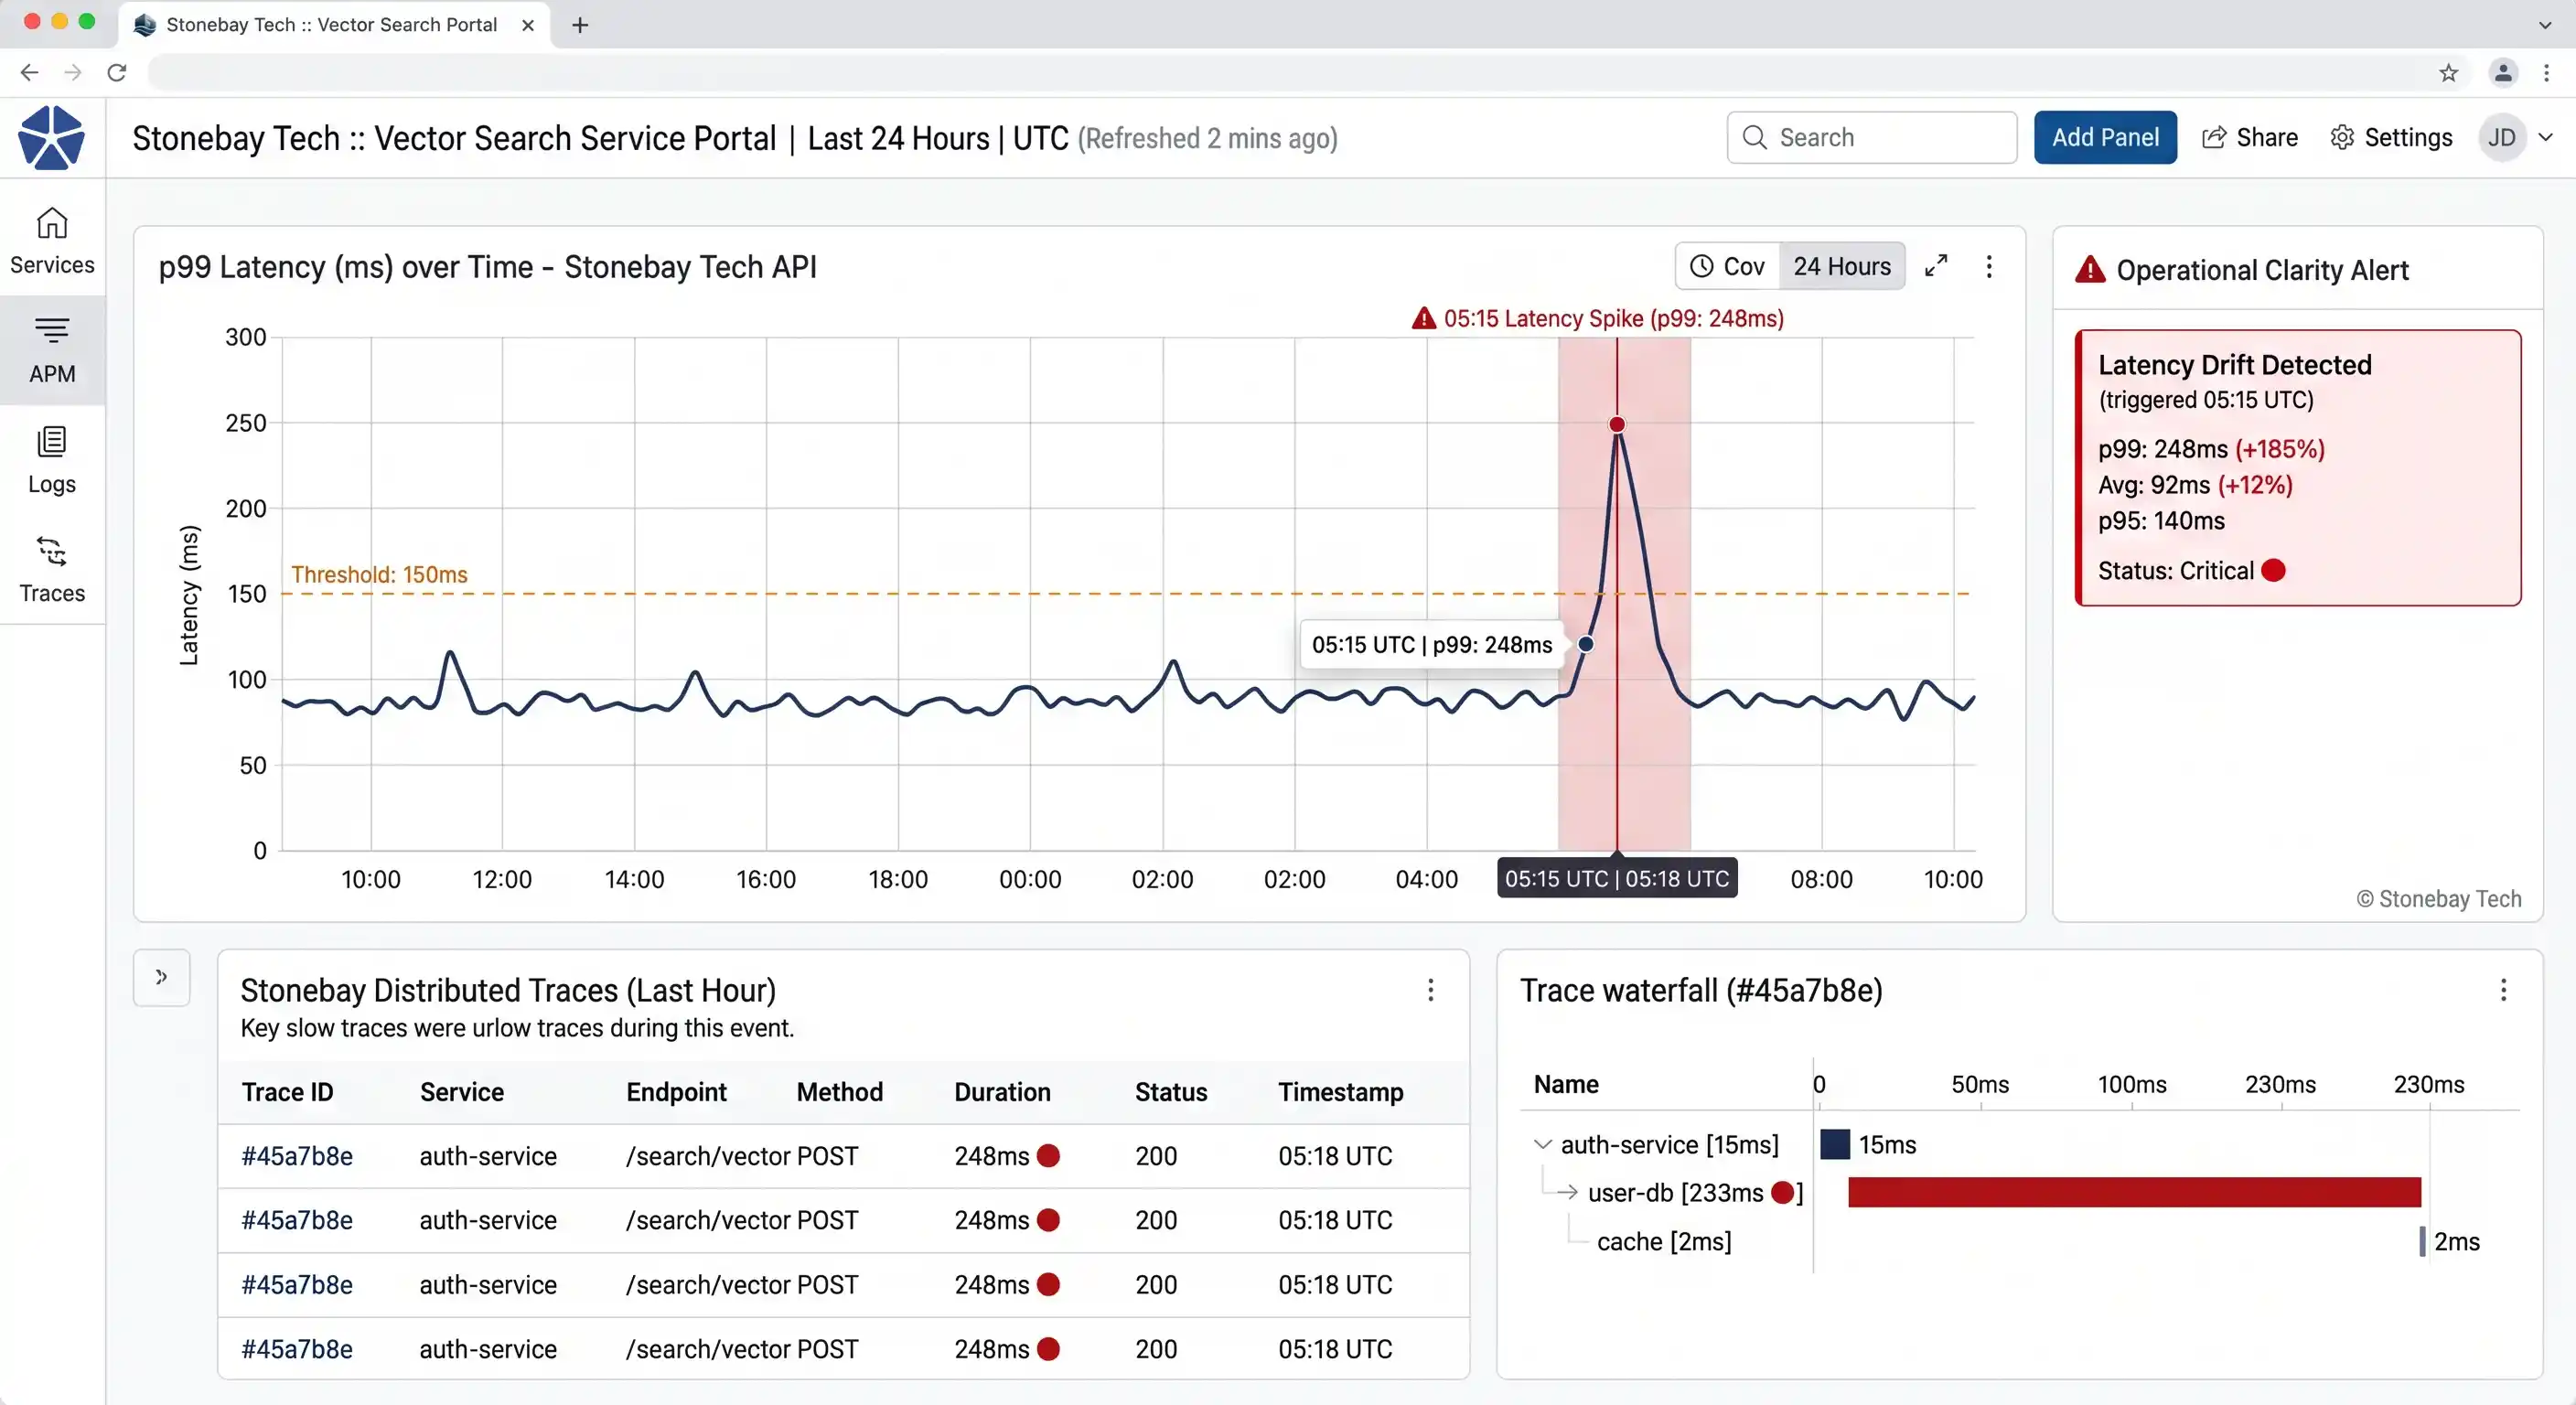Open the user menu dropdown chevron
This screenshot has height=1405, width=2576.
(2546, 138)
